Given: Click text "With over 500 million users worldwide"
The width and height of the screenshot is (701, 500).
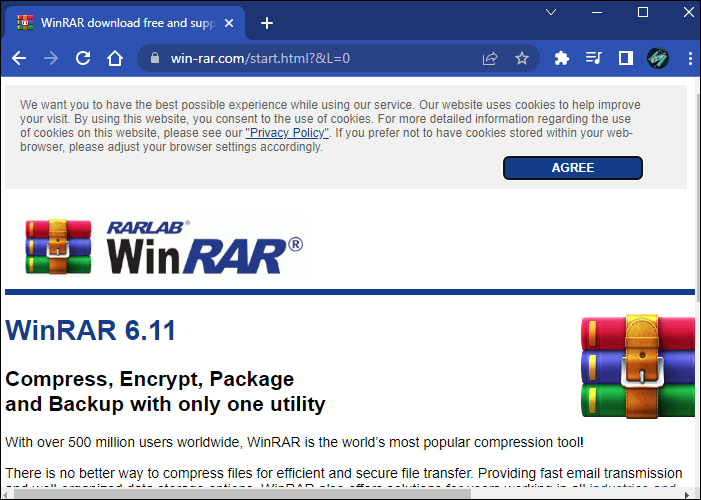Looking at the screenshot, I should 123,442.
